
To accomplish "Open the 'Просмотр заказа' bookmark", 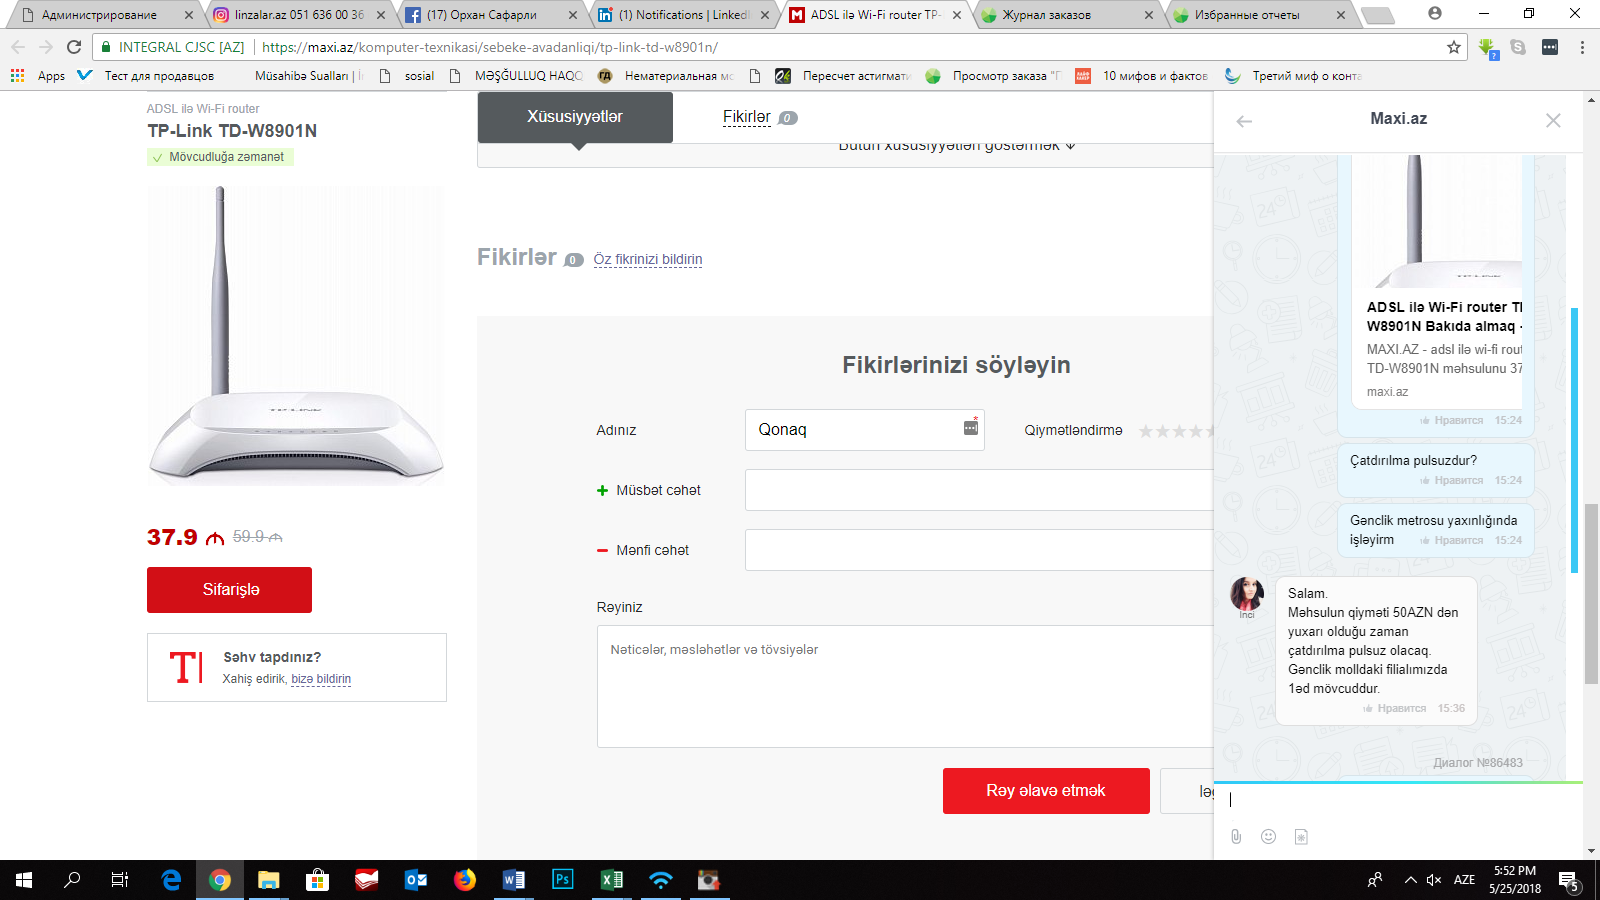I will coord(992,76).
